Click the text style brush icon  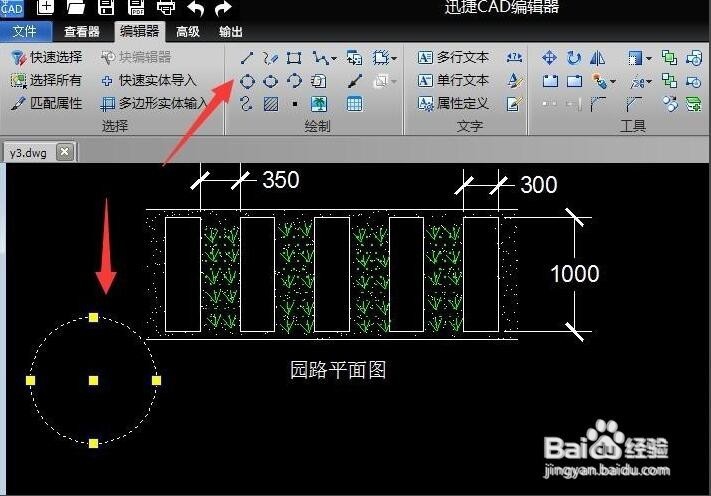click(x=515, y=80)
